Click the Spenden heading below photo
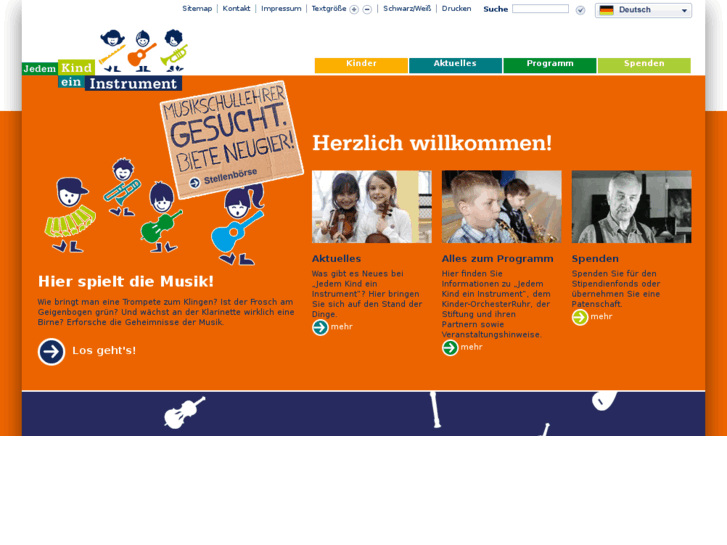 [x=595, y=259]
